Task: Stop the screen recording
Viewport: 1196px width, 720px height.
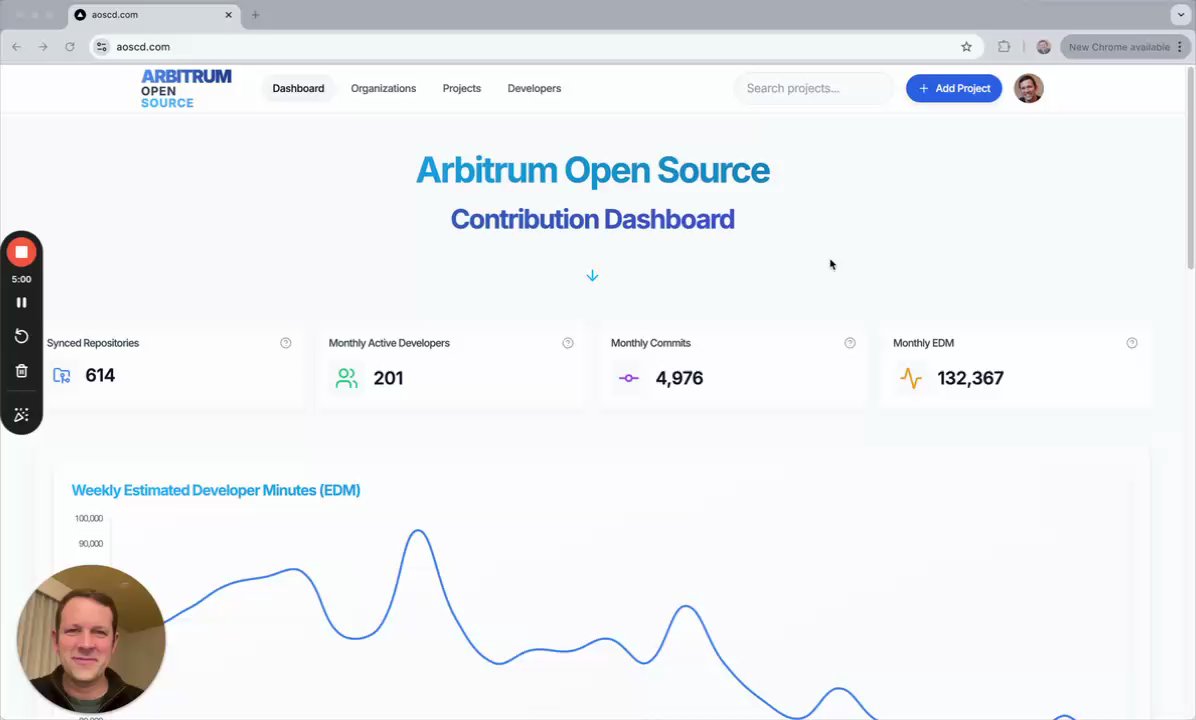Action: (21, 252)
